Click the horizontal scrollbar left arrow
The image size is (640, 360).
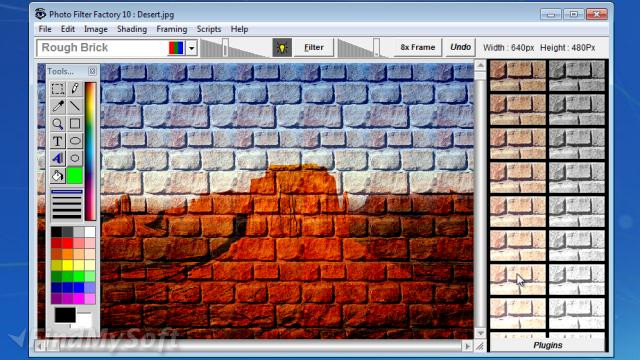(x=40, y=346)
